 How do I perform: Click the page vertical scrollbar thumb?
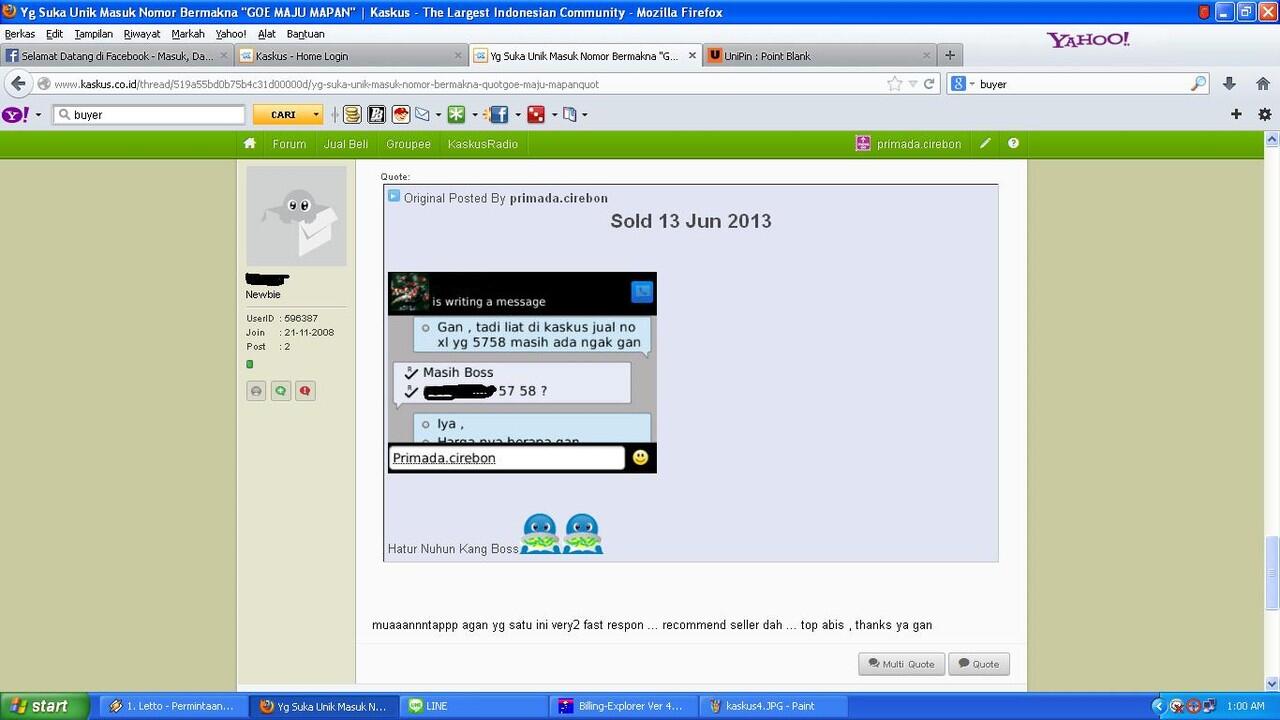point(1272,573)
